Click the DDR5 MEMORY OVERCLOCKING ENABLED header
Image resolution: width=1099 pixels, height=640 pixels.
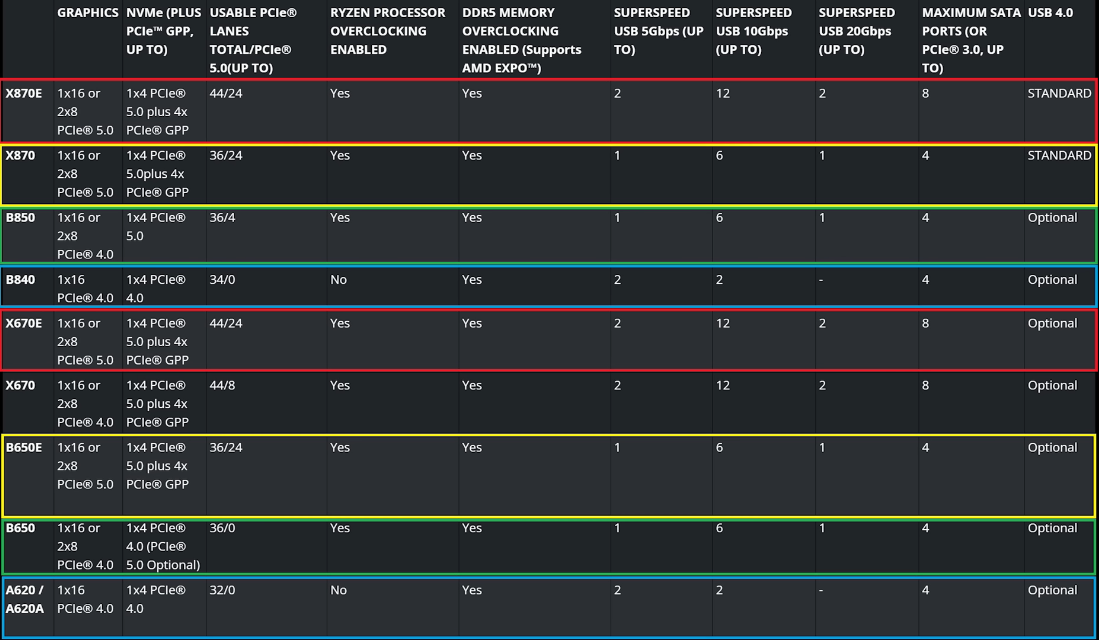tap(521, 40)
